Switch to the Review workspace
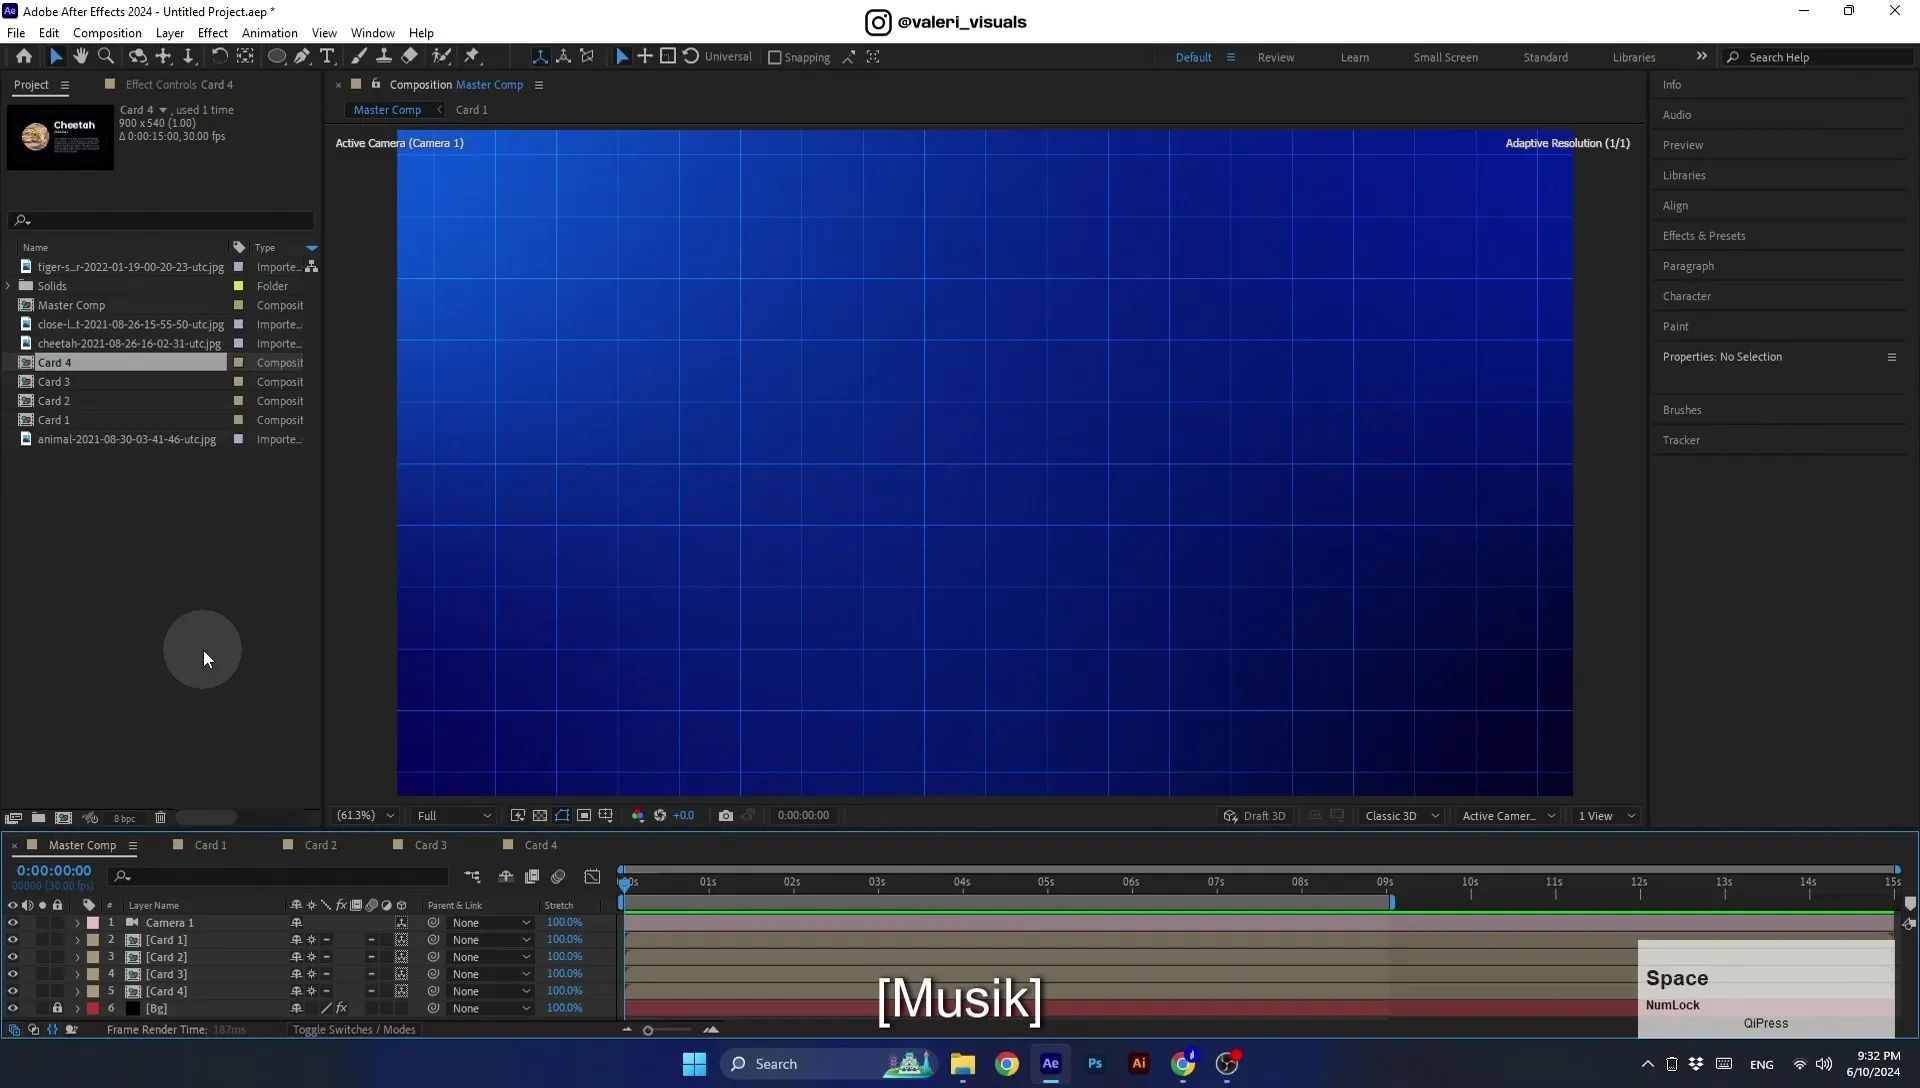This screenshot has height=1088, width=1920. point(1276,57)
